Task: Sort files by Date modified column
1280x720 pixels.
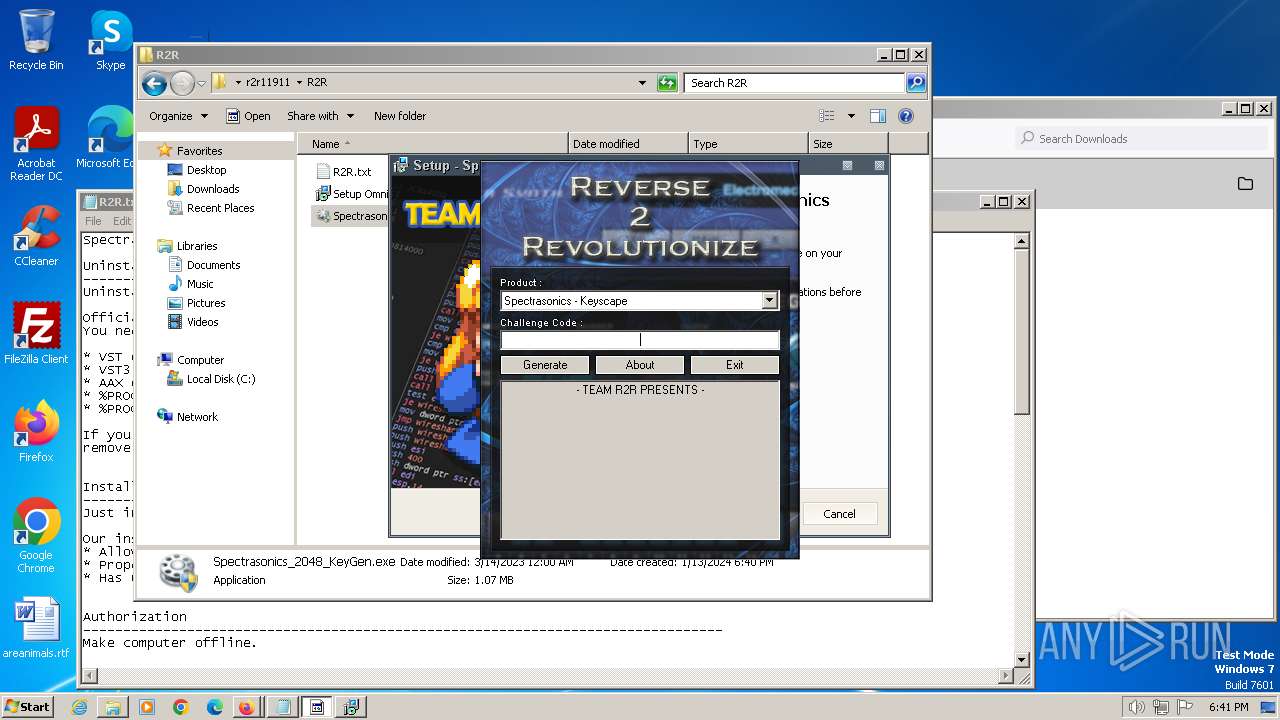Action: click(628, 144)
